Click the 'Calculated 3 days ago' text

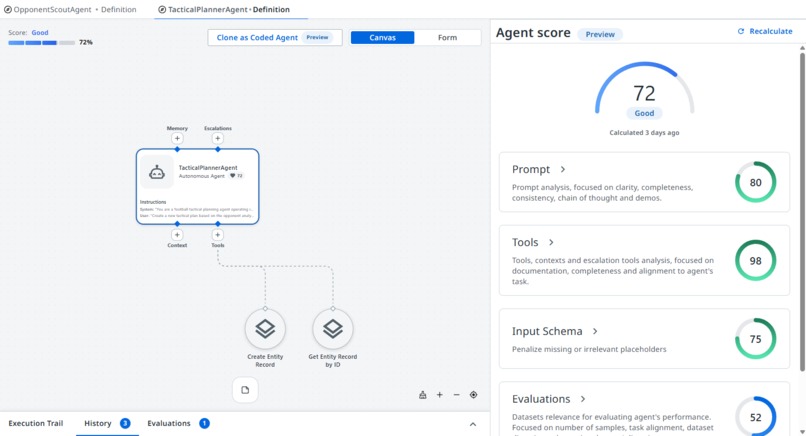(x=644, y=133)
